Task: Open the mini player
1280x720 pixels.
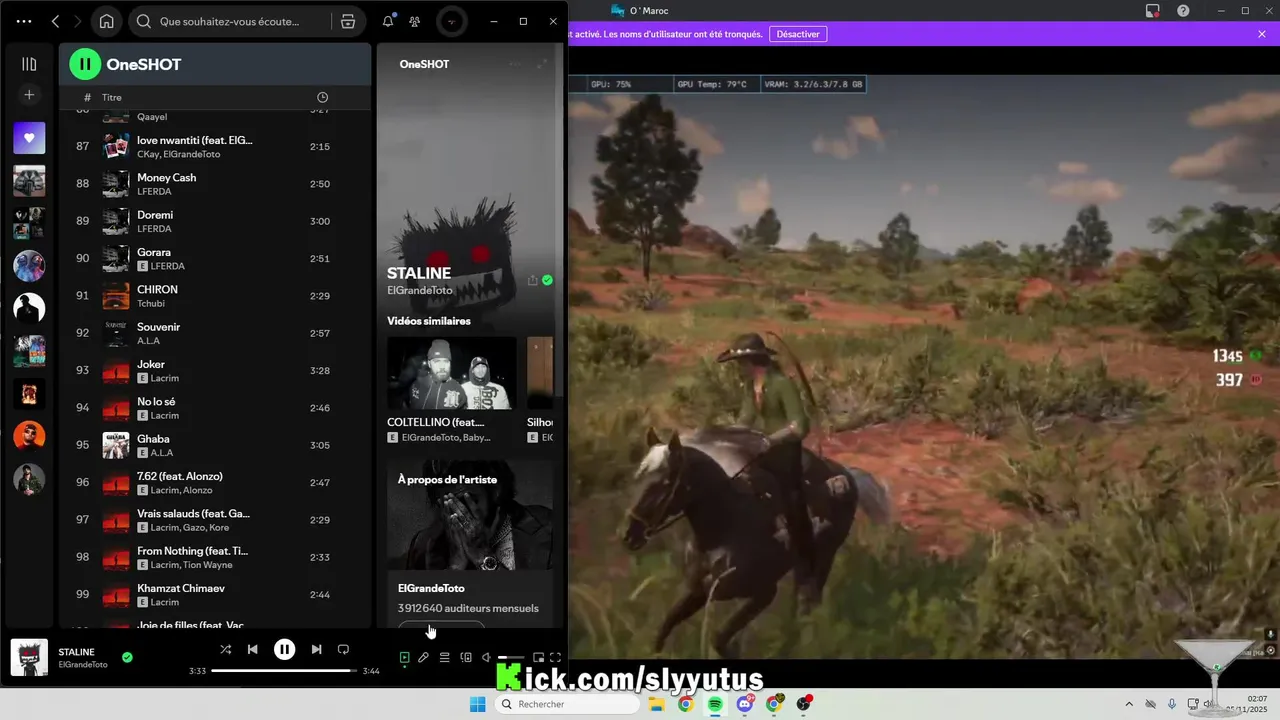Action: [x=538, y=658]
